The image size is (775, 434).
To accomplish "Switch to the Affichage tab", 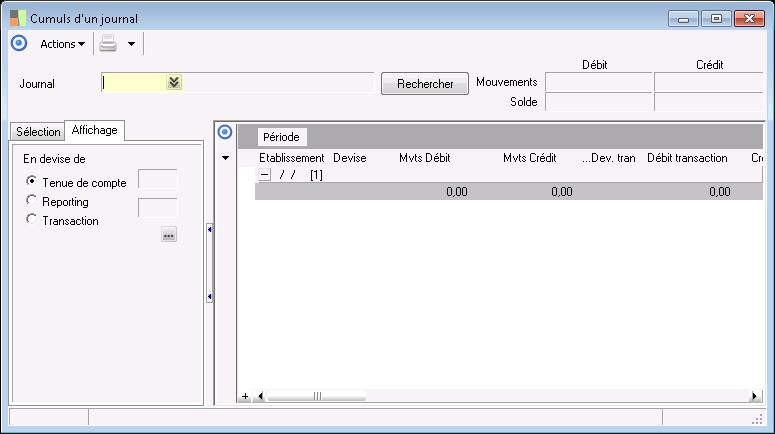I will coord(94,130).
